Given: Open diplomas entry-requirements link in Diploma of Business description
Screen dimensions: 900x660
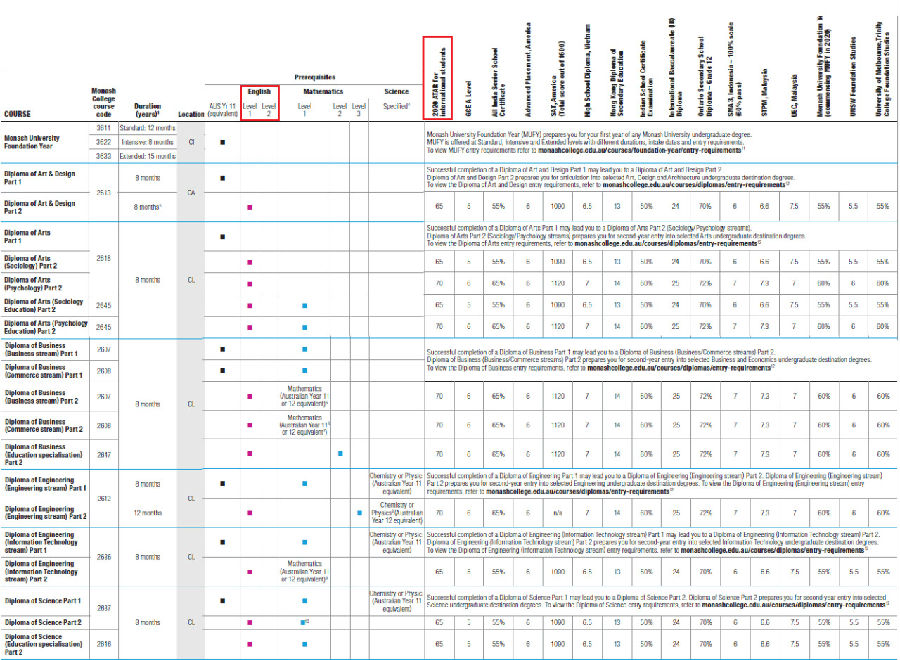Looking at the screenshot, I should [x=679, y=368].
